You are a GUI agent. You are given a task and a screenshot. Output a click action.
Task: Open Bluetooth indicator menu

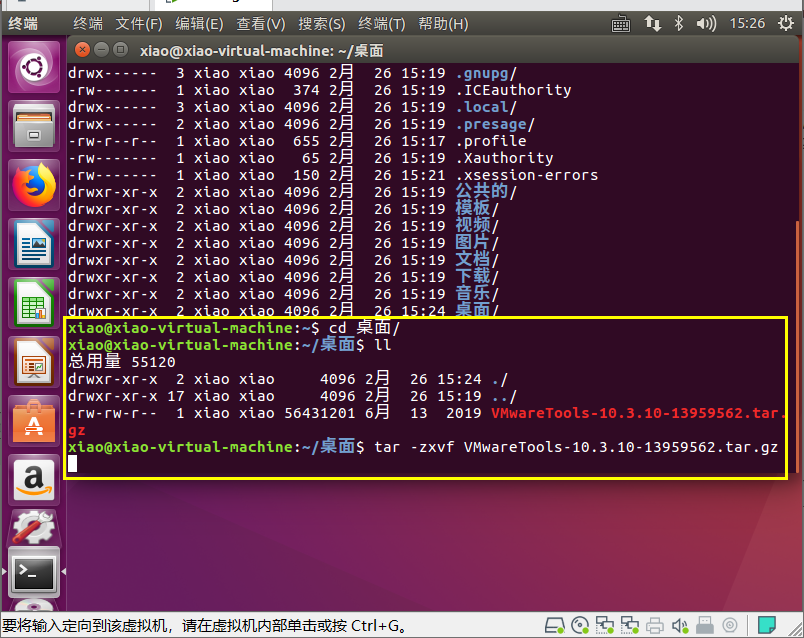coord(679,24)
